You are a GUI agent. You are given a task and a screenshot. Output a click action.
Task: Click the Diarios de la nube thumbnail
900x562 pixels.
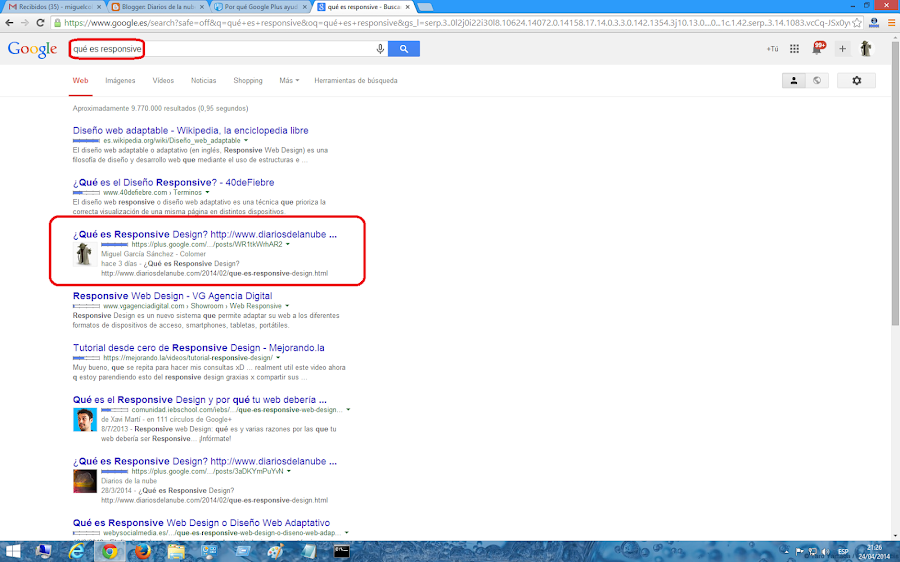click(x=84, y=481)
